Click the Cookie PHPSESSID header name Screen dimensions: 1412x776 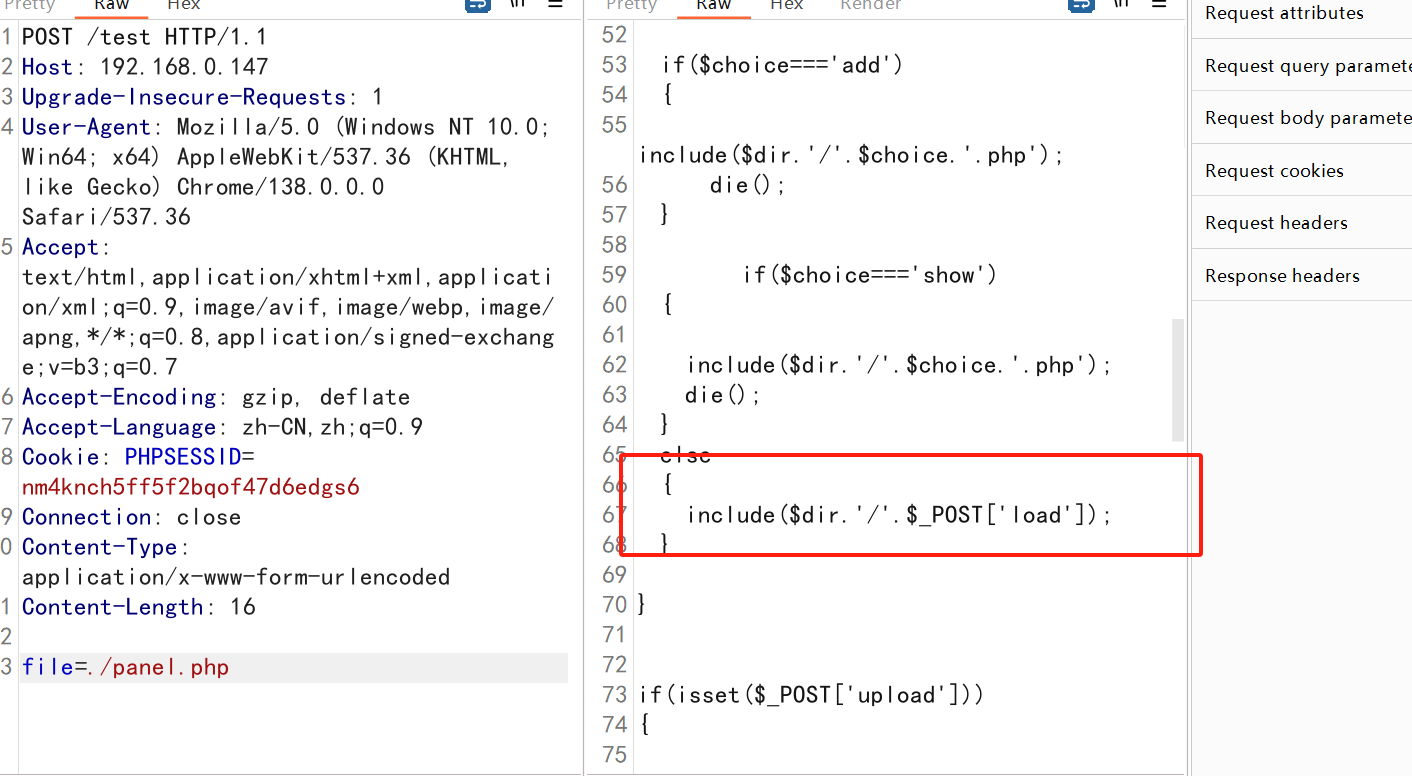(183, 457)
